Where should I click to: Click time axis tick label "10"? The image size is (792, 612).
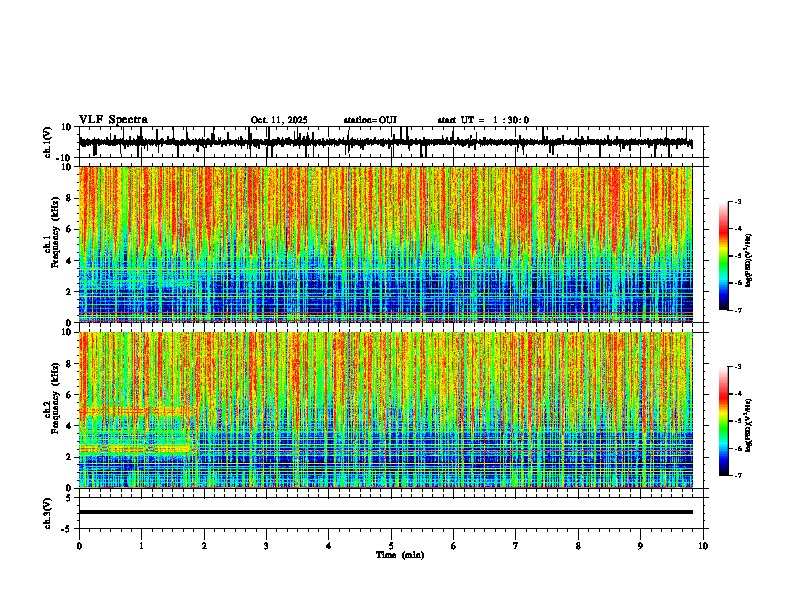tap(703, 546)
